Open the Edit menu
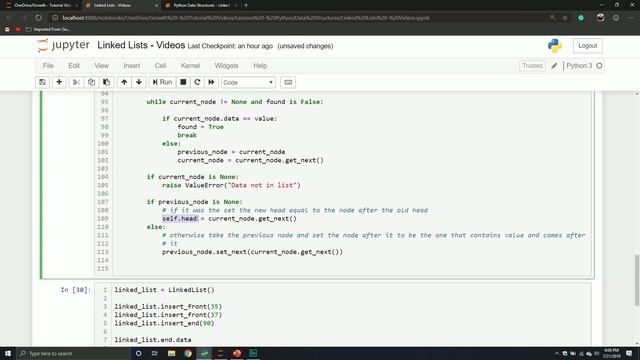Viewport: 640px width, 360px height. pos(74,66)
